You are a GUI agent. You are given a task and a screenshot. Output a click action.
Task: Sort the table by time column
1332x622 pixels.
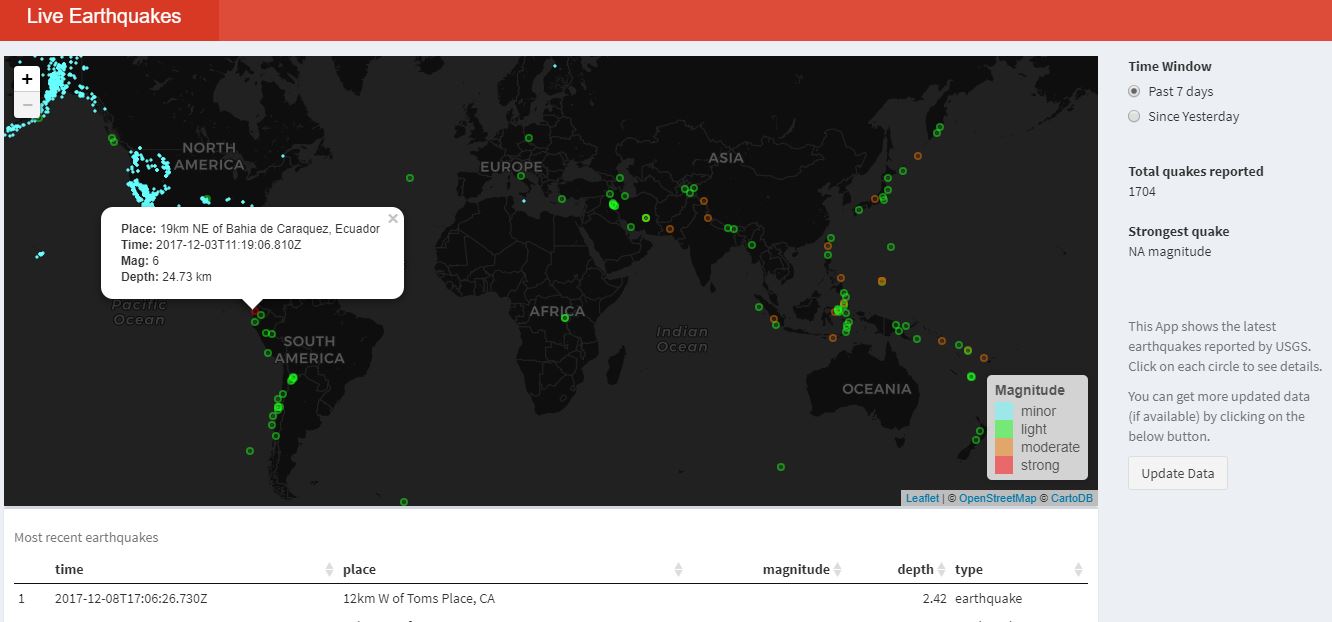point(69,569)
